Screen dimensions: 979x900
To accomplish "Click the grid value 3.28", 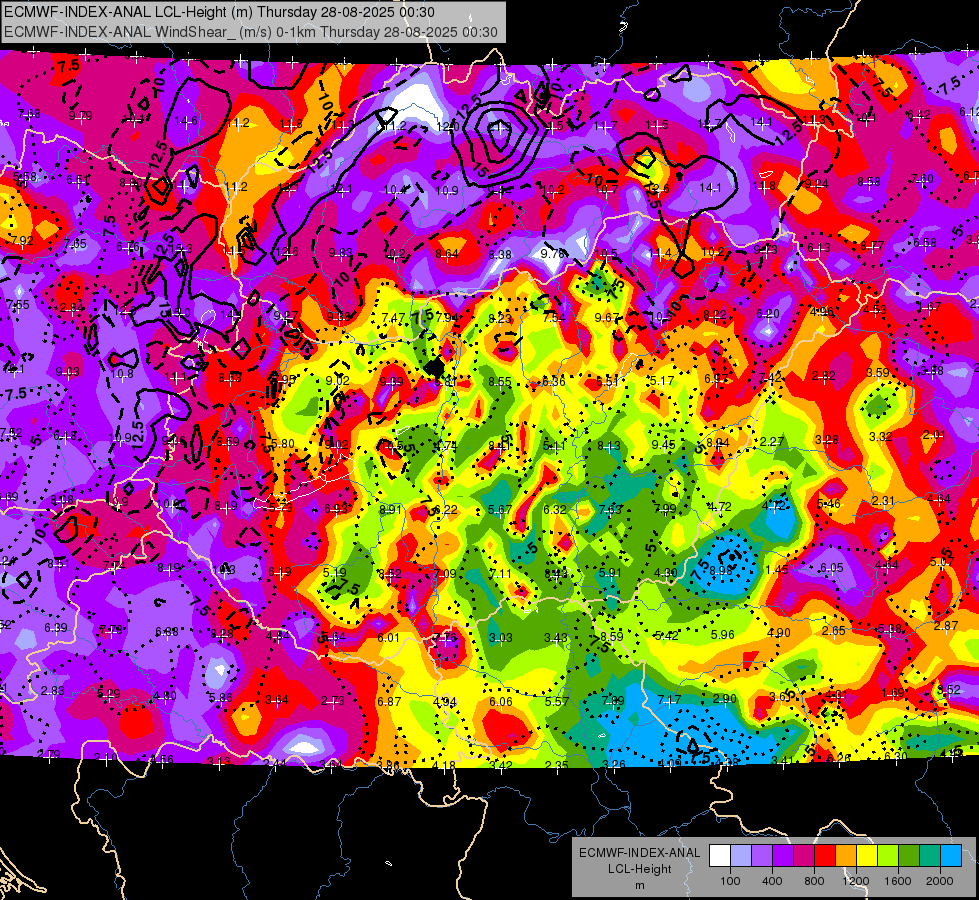I will (826, 440).
